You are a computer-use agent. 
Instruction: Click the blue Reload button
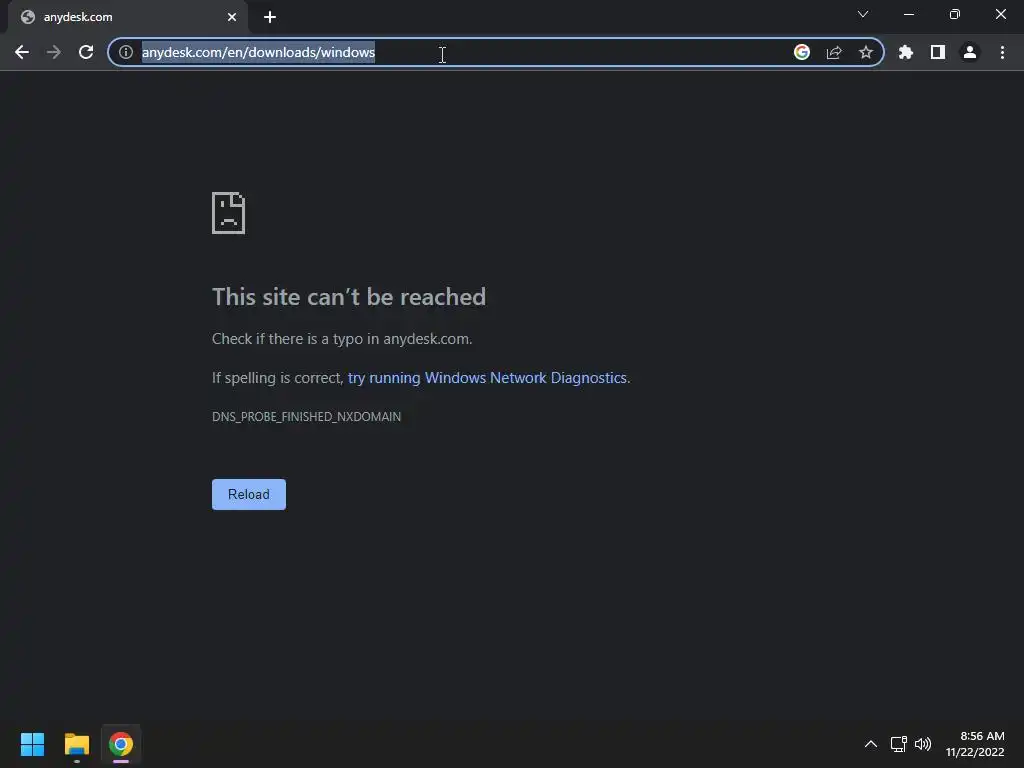pyautogui.click(x=249, y=494)
